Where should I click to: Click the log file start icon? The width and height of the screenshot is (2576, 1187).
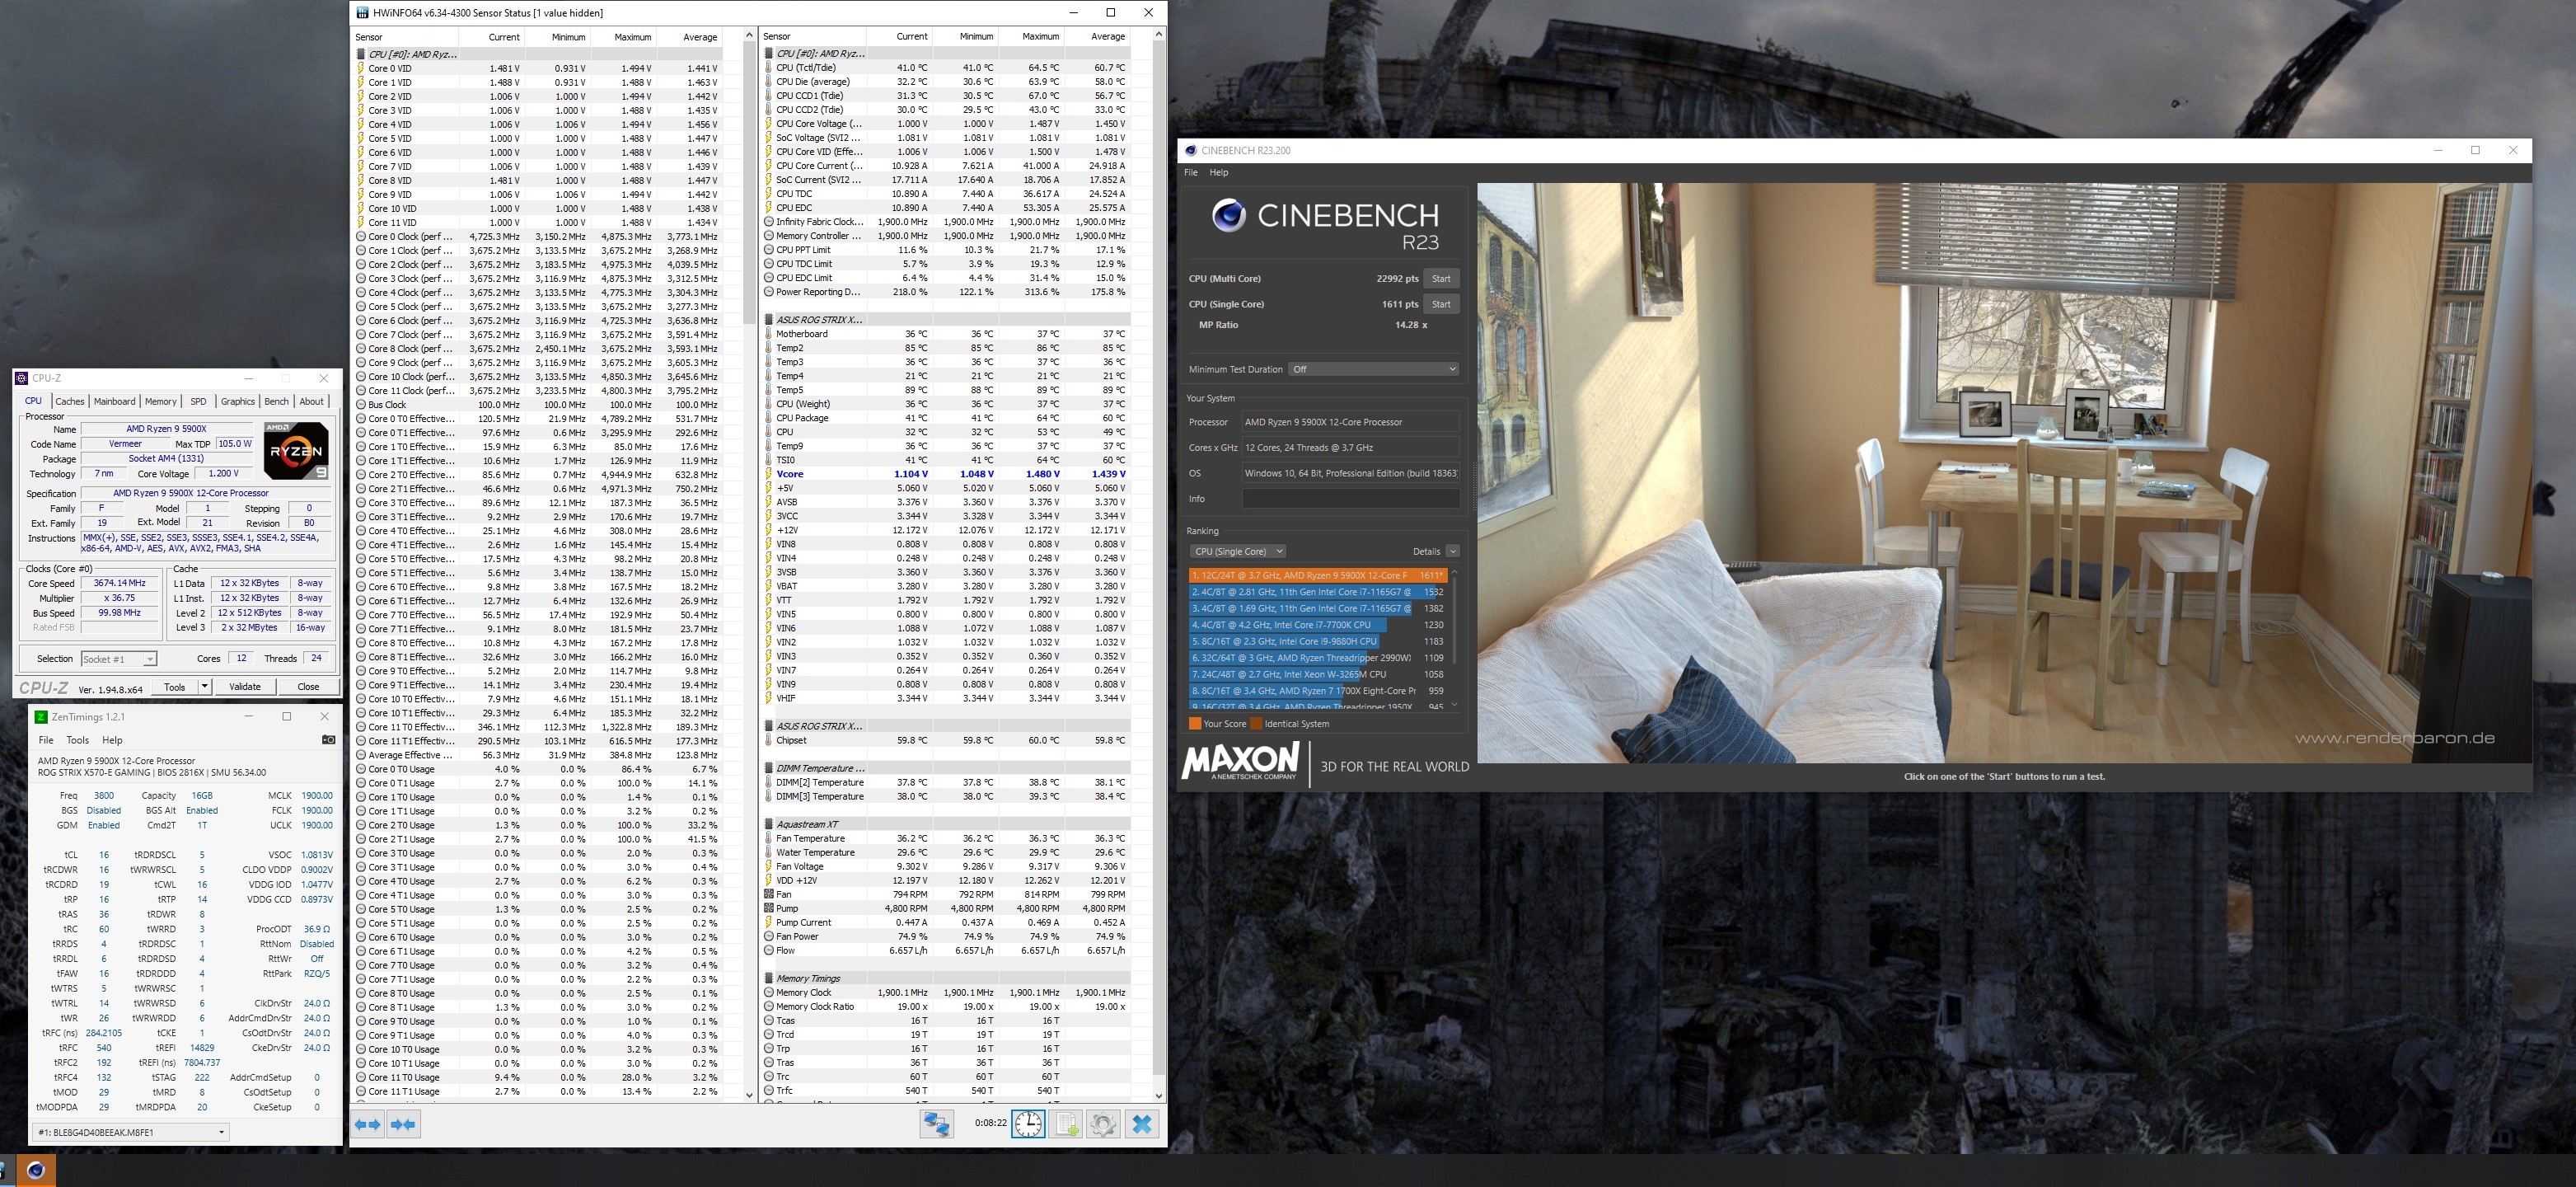tap(1066, 1124)
